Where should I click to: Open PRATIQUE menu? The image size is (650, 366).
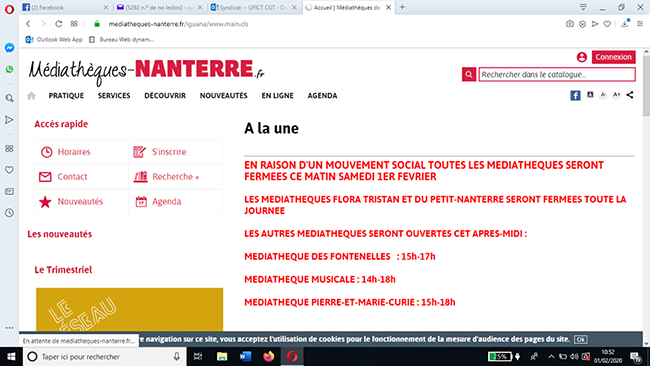[x=66, y=96]
